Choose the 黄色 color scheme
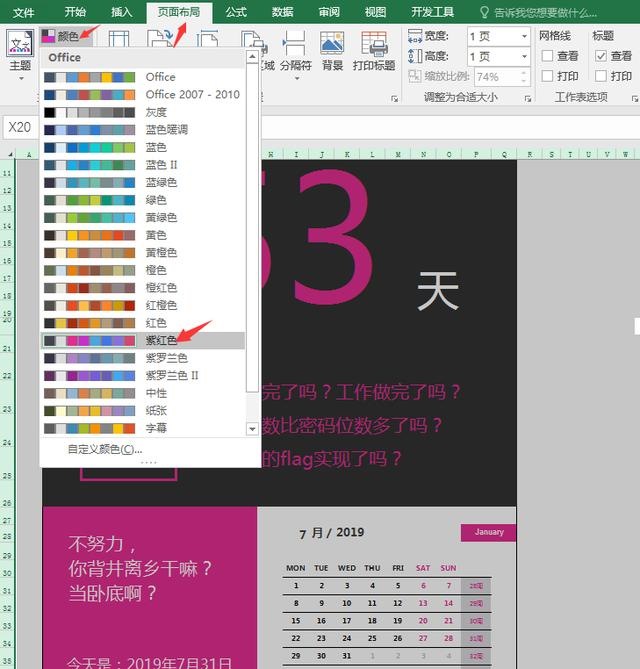 coord(143,235)
